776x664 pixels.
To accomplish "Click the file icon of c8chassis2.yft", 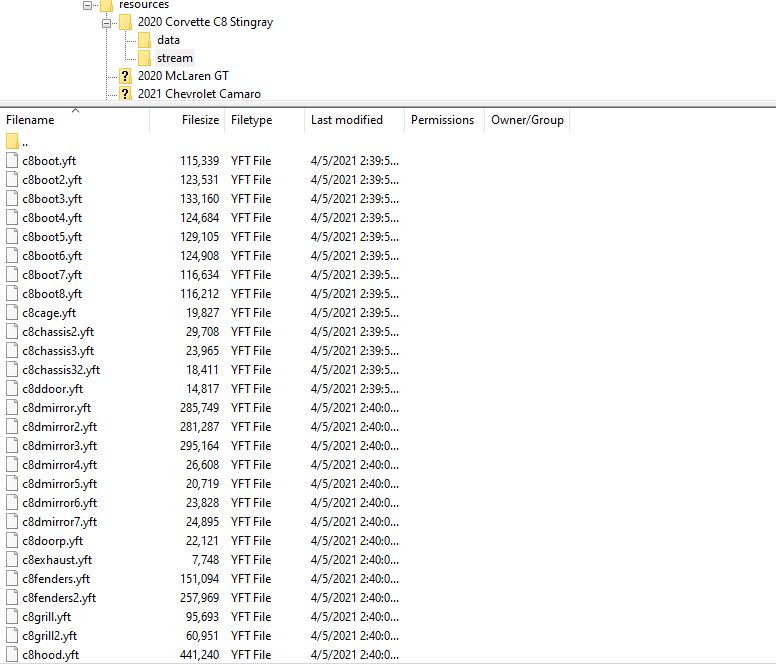I will tap(12, 331).
